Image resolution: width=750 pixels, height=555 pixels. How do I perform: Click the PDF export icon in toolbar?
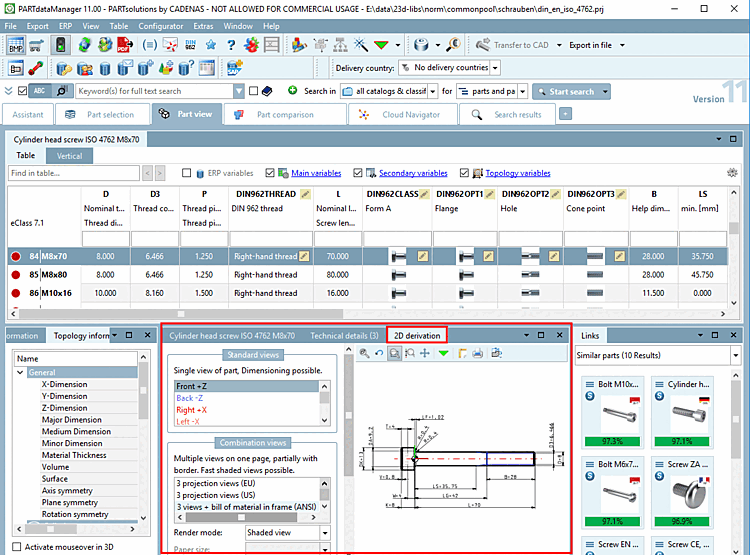124,45
